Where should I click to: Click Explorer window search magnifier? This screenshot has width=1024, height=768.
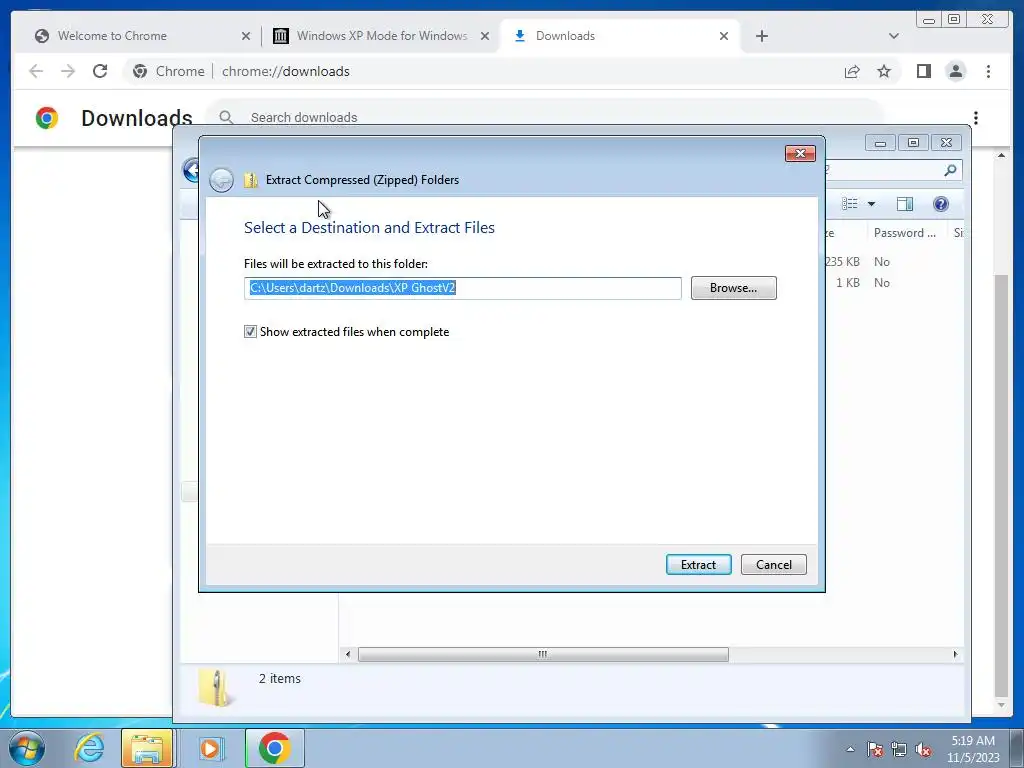tap(950, 170)
